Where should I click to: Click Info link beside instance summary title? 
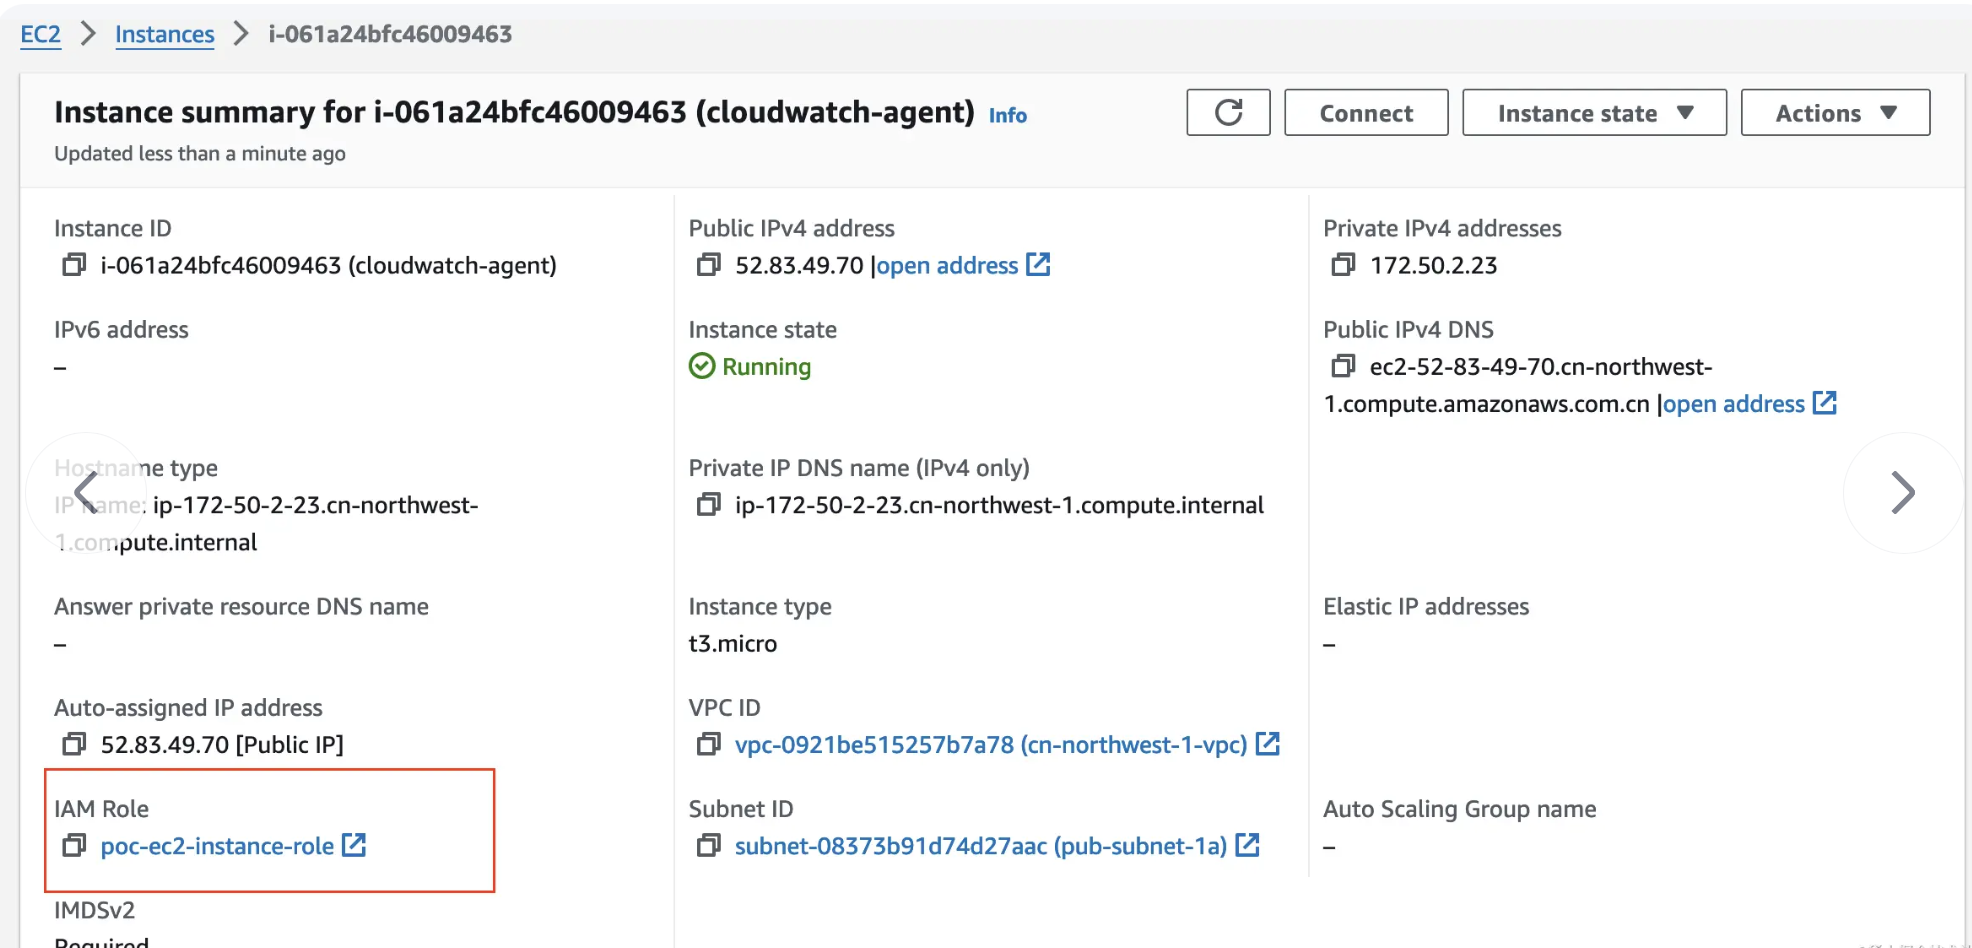1007,115
